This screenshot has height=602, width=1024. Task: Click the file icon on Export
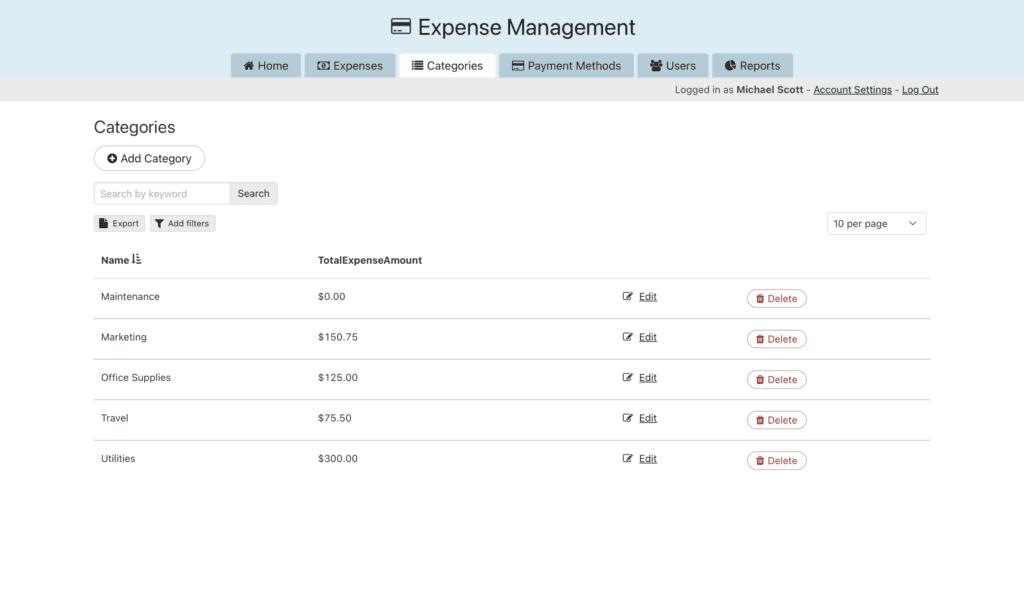(x=104, y=224)
